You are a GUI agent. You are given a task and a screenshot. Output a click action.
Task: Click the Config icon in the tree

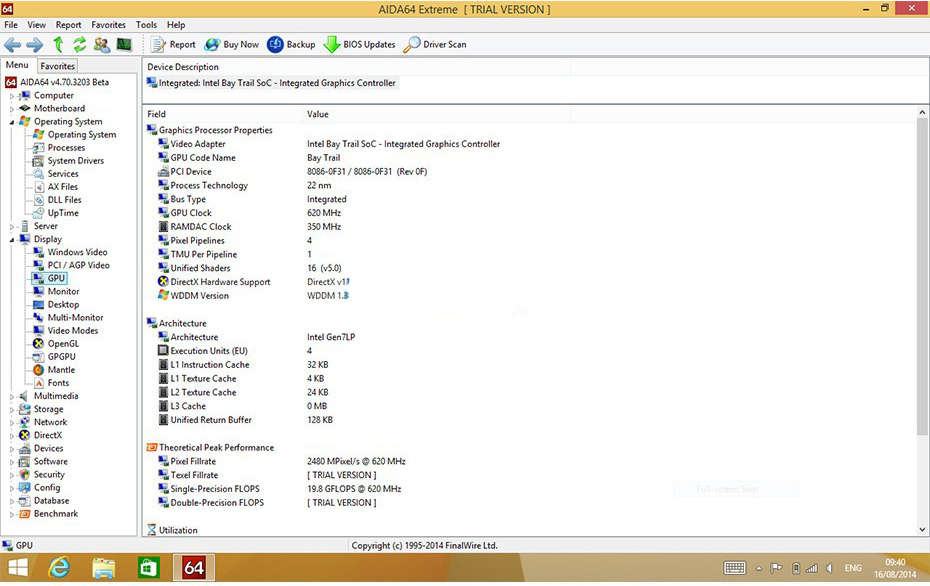tap(24, 488)
